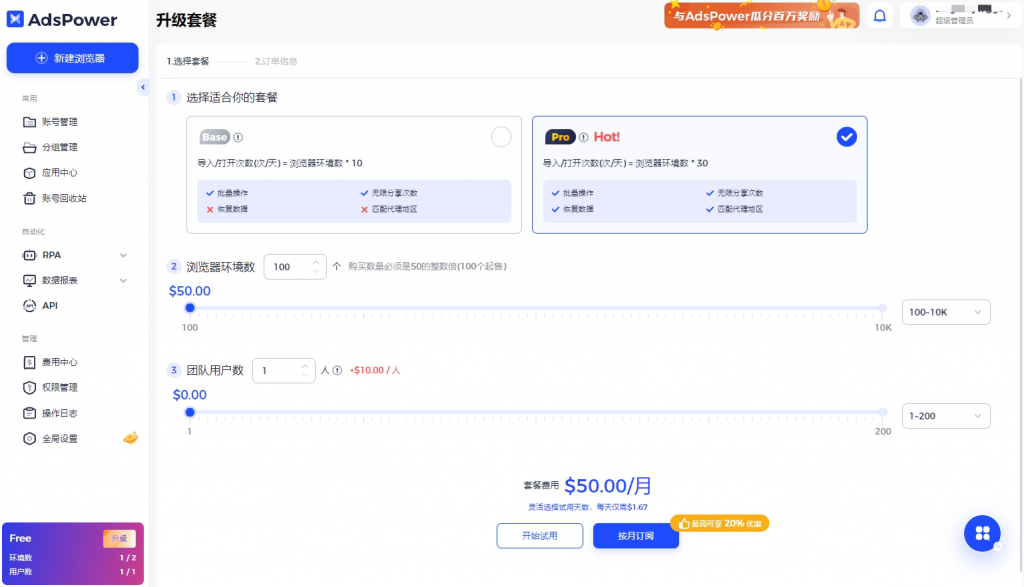Expand the RPA sidebar menu
The height and width of the screenshot is (587, 1024).
(123, 255)
